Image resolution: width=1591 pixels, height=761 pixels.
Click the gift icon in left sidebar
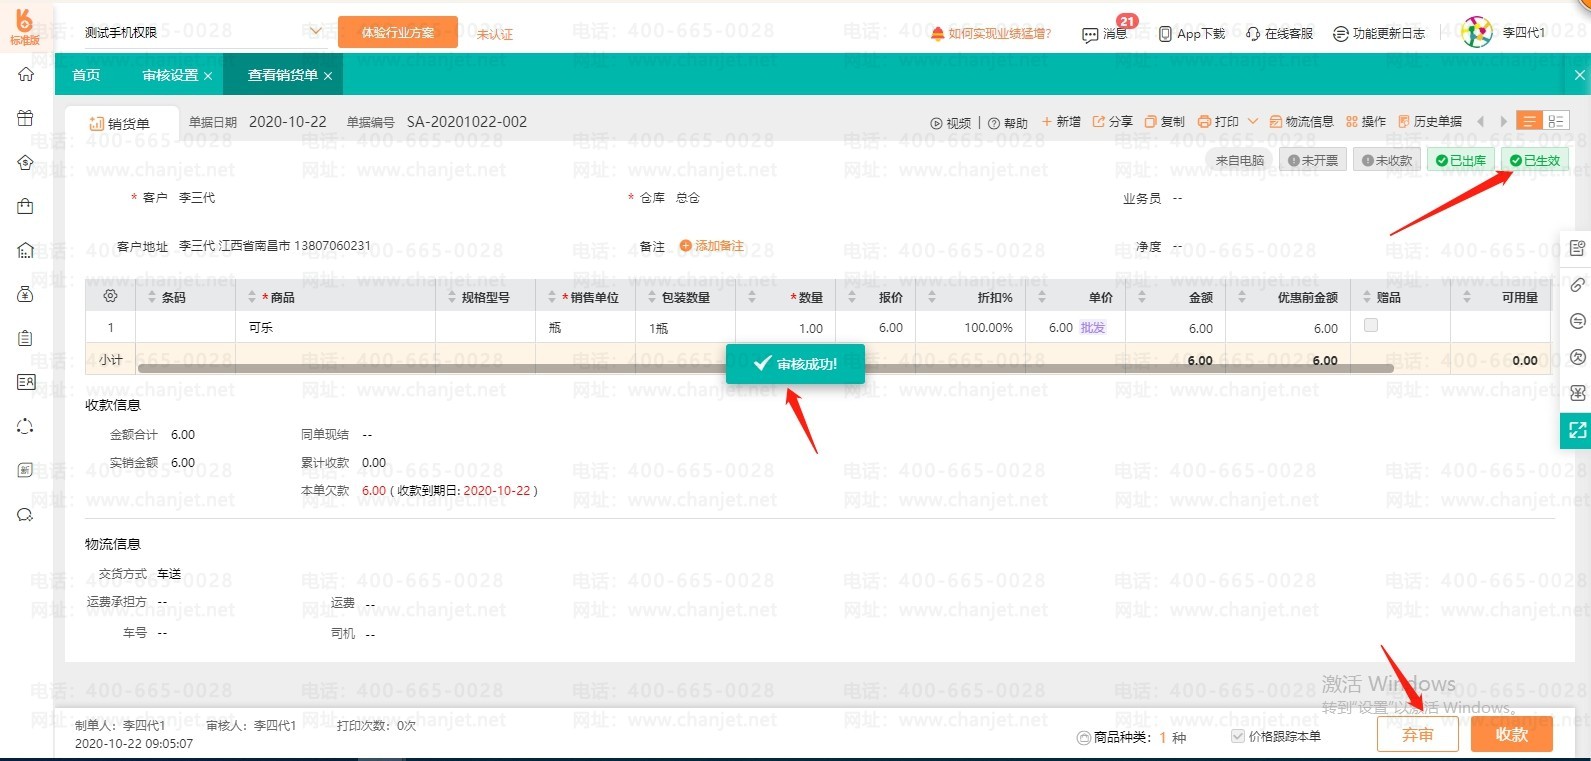(x=26, y=118)
